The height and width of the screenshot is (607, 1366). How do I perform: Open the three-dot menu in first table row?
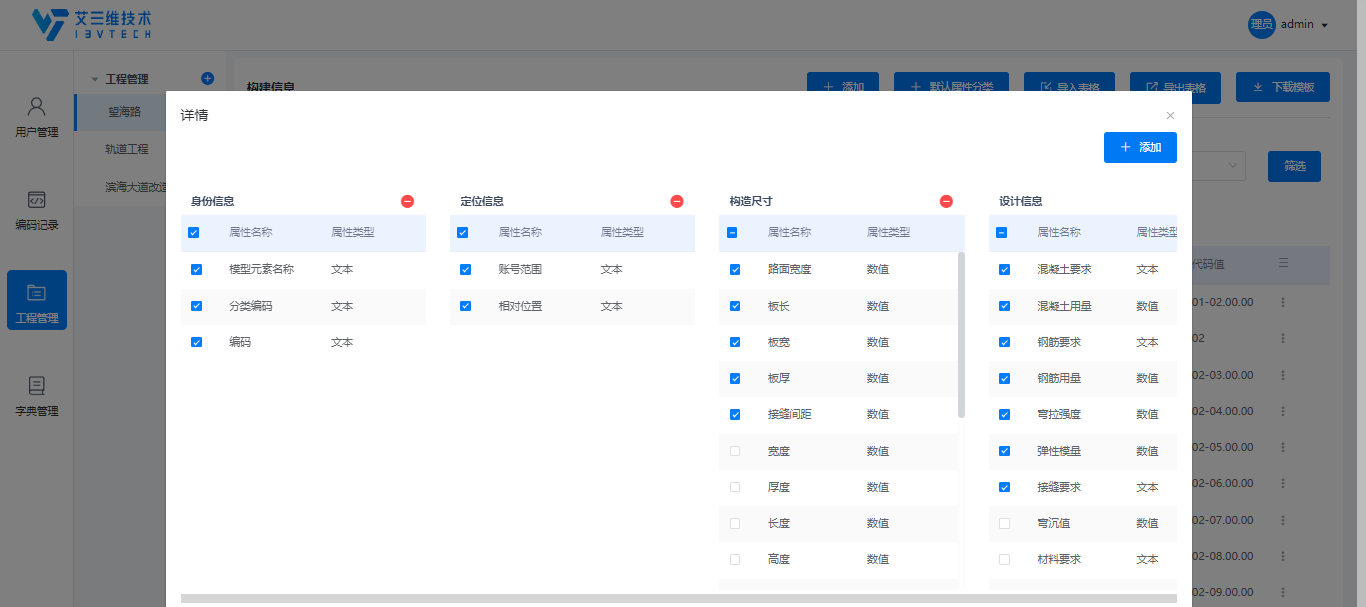(x=1283, y=302)
